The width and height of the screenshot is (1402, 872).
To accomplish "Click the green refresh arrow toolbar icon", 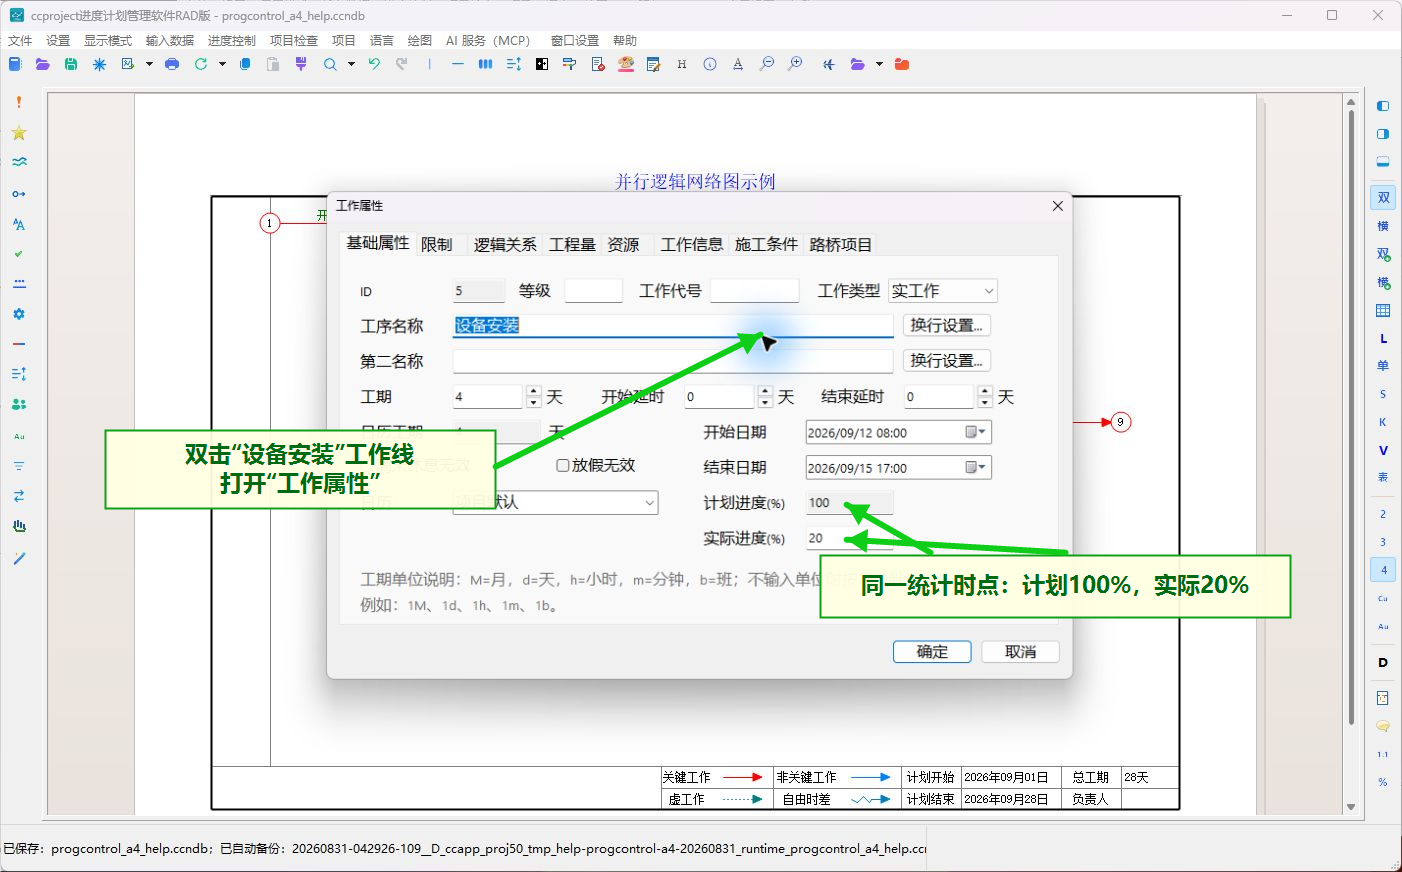I will click(x=201, y=64).
